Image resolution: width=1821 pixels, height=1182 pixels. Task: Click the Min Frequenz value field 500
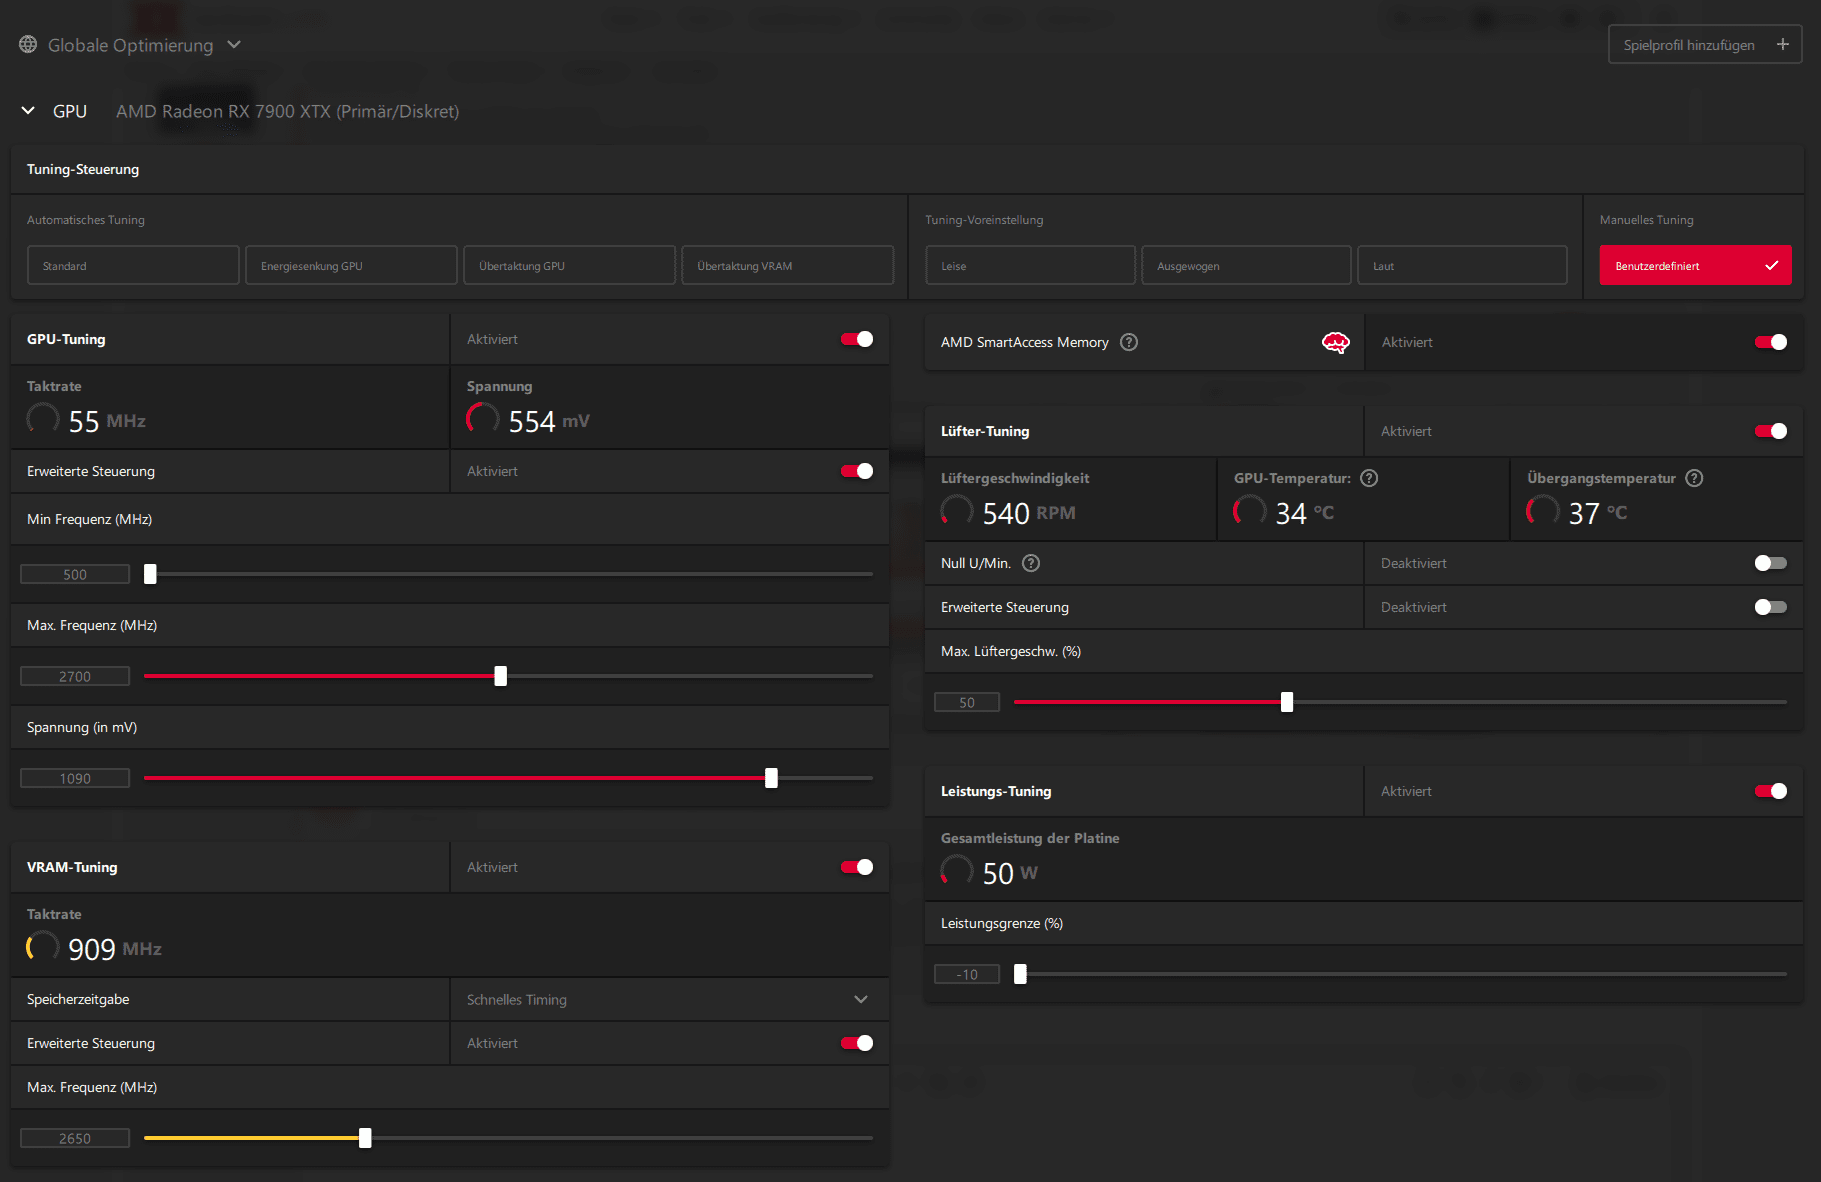[75, 574]
